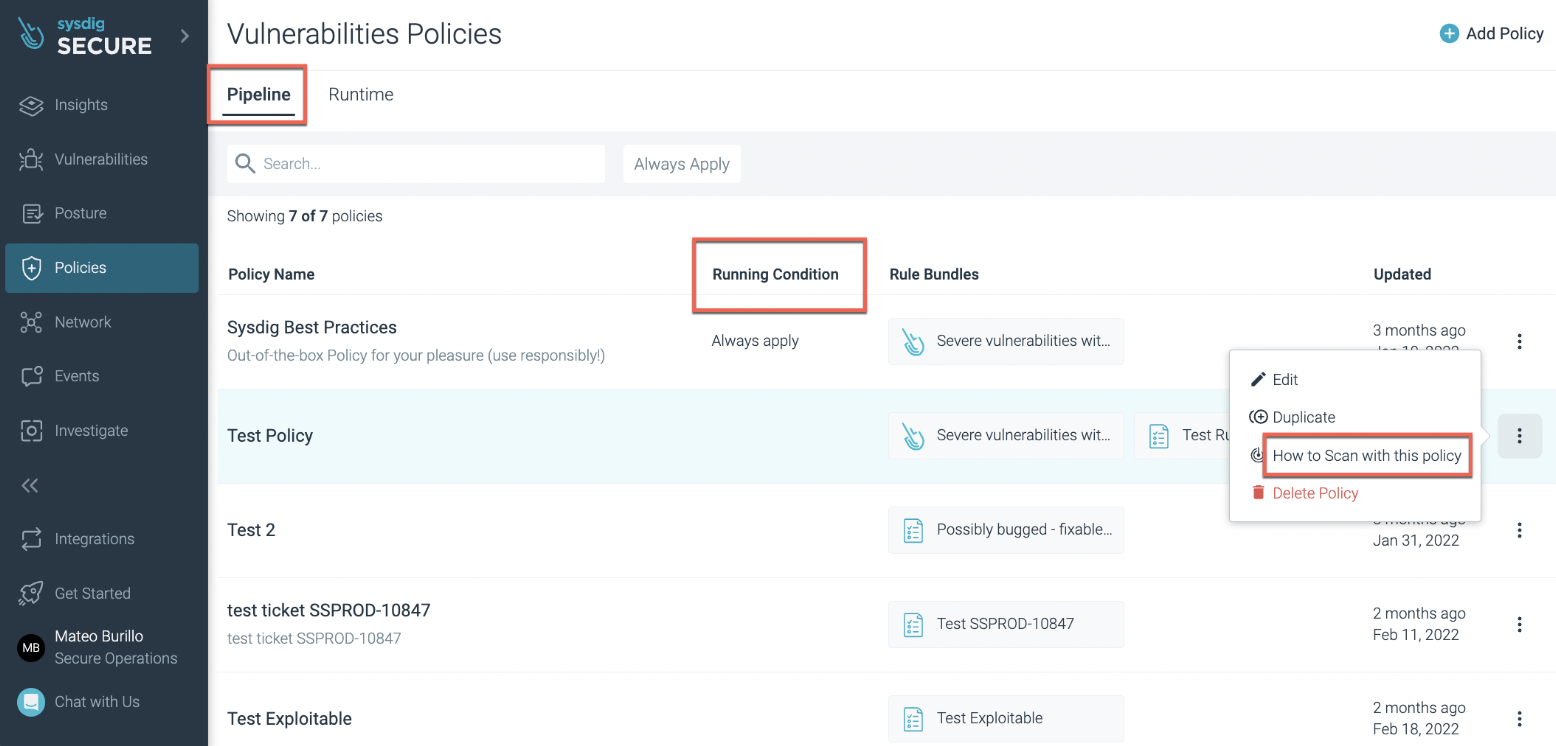Open Insights from the sidebar
Screen dimensions: 1556x746
click(x=80, y=105)
